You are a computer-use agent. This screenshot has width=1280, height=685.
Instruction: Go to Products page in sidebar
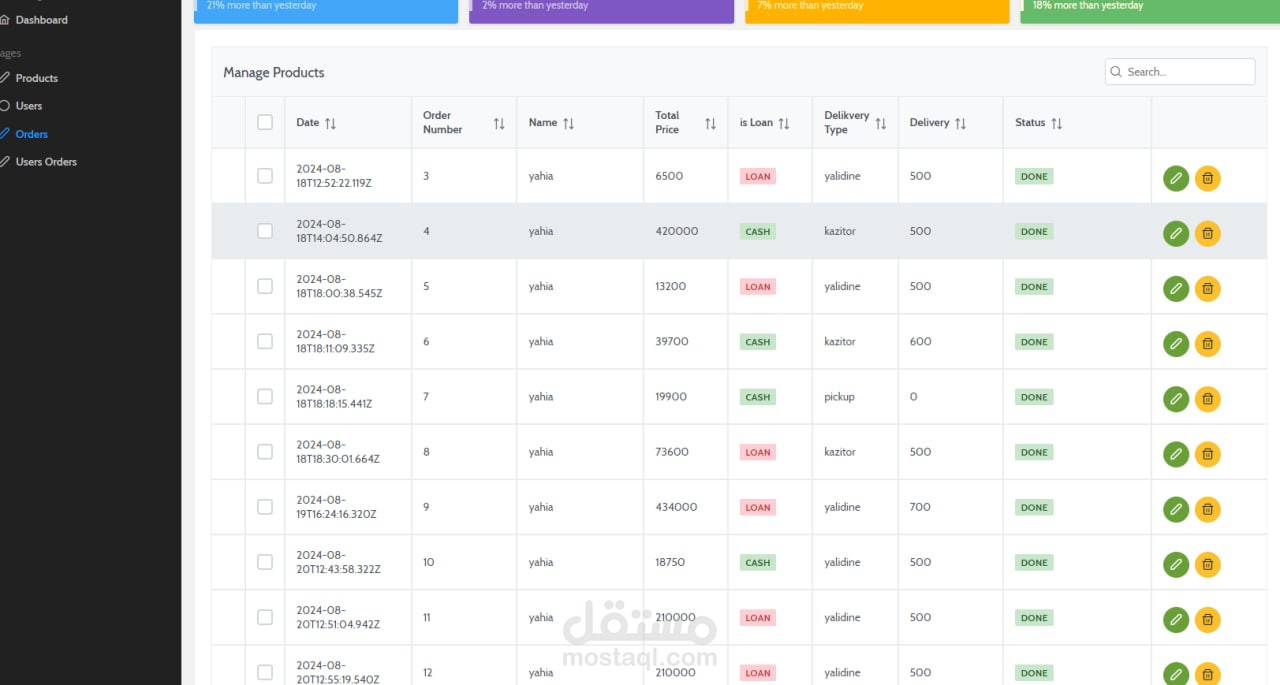pos(36,78)
